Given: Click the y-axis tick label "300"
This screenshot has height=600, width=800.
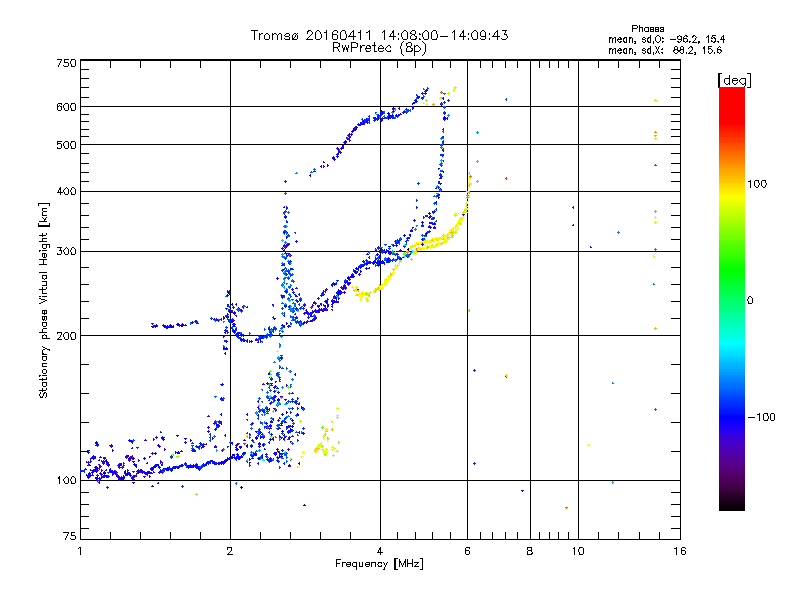Looking at the screenshot, I should 66,251.
